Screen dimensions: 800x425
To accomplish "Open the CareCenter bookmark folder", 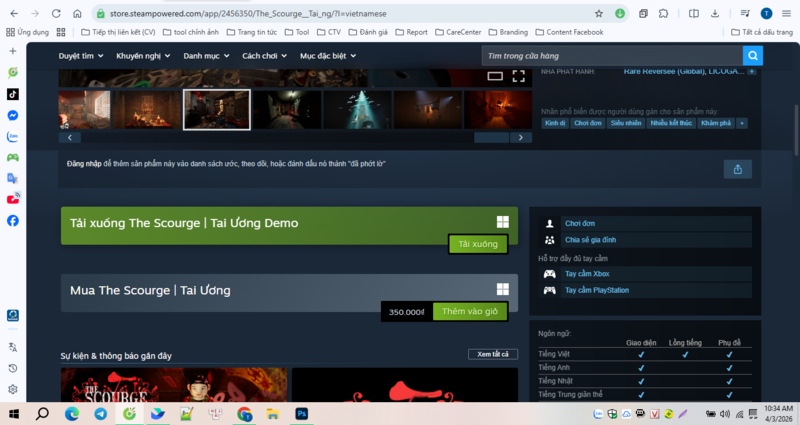I will click(x=458, y=32).
